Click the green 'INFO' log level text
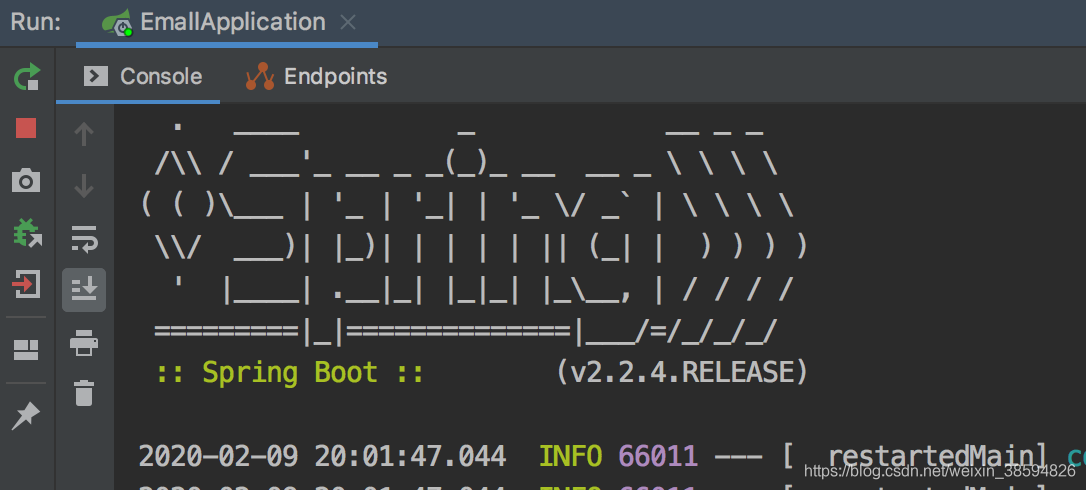This screenshot has width=1086, height=490. (x=571, y=457)
